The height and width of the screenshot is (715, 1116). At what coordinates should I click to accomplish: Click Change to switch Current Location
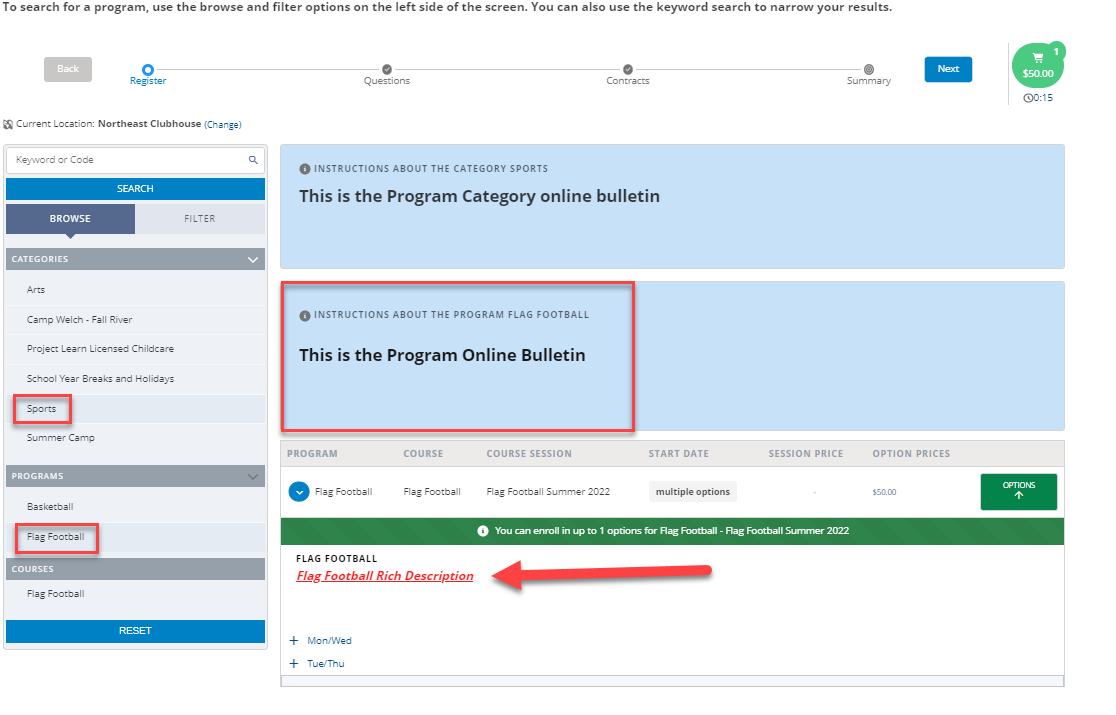pyautogui.click(x=222, y=123)
